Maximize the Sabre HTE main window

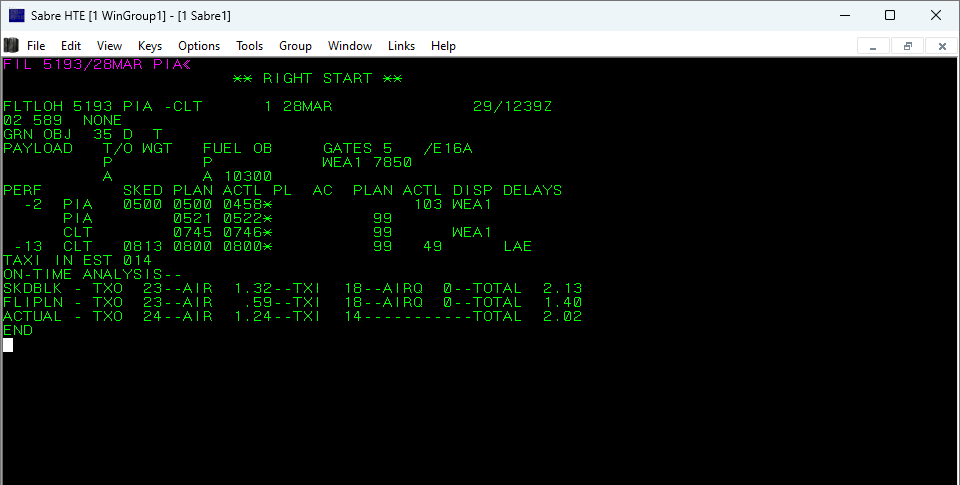[890, 15]
